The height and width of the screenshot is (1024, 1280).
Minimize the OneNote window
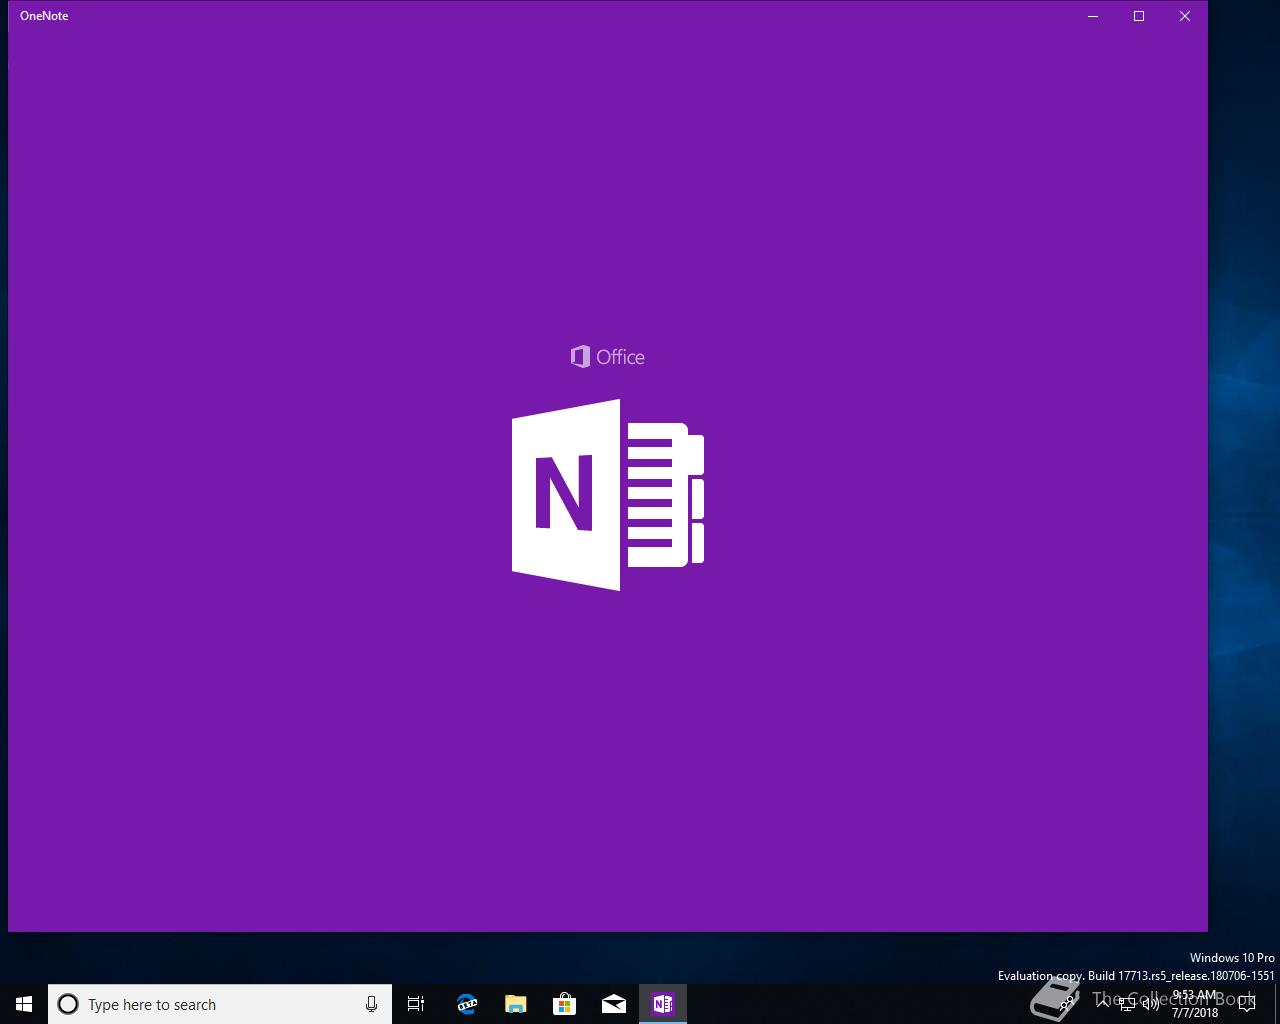coord(1093,16)
